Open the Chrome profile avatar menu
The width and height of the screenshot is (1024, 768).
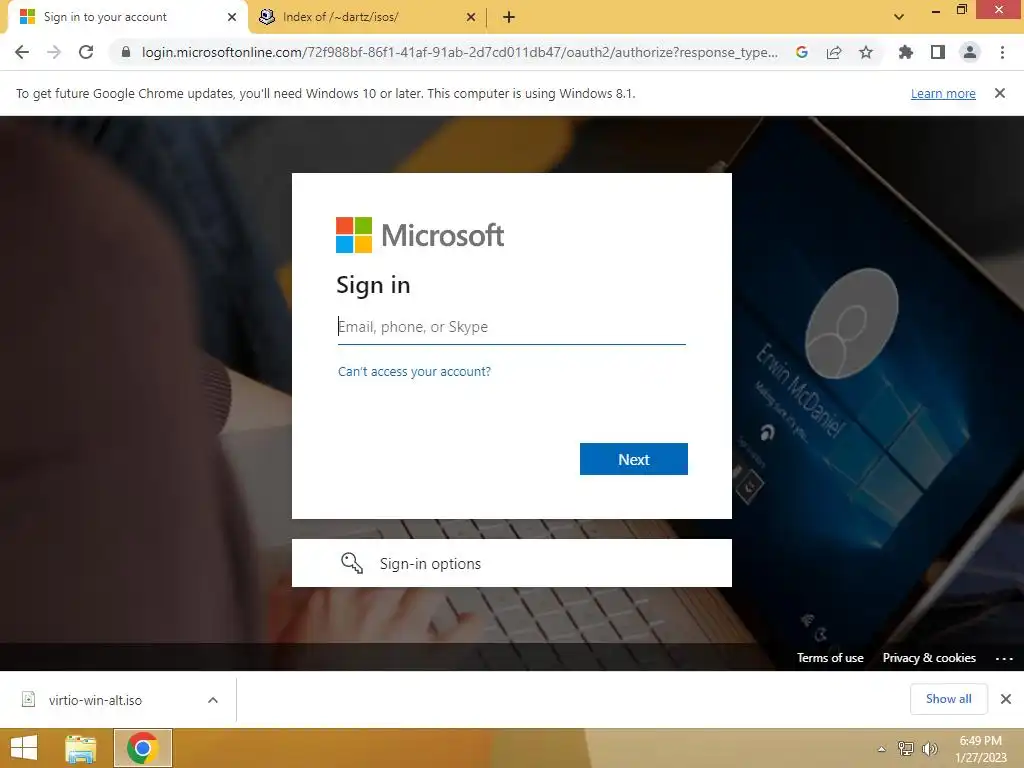[970, 52]
